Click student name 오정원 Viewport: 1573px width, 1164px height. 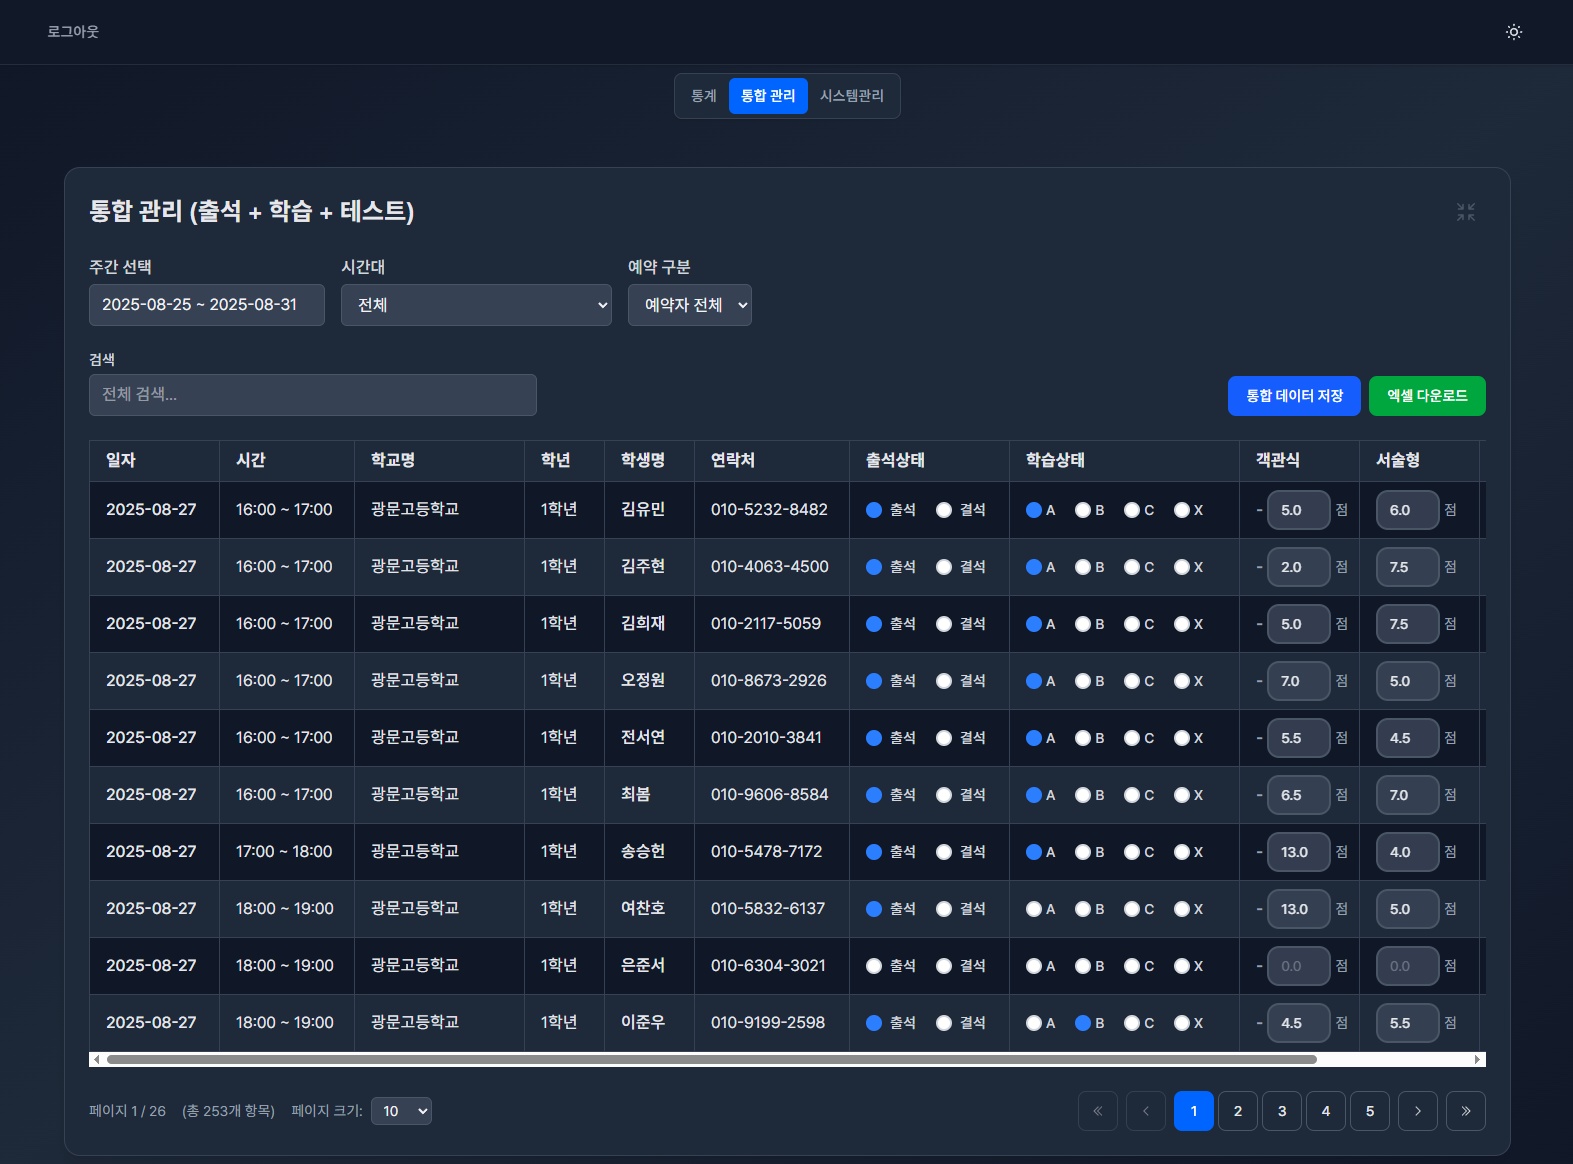(x=643, y=681)
